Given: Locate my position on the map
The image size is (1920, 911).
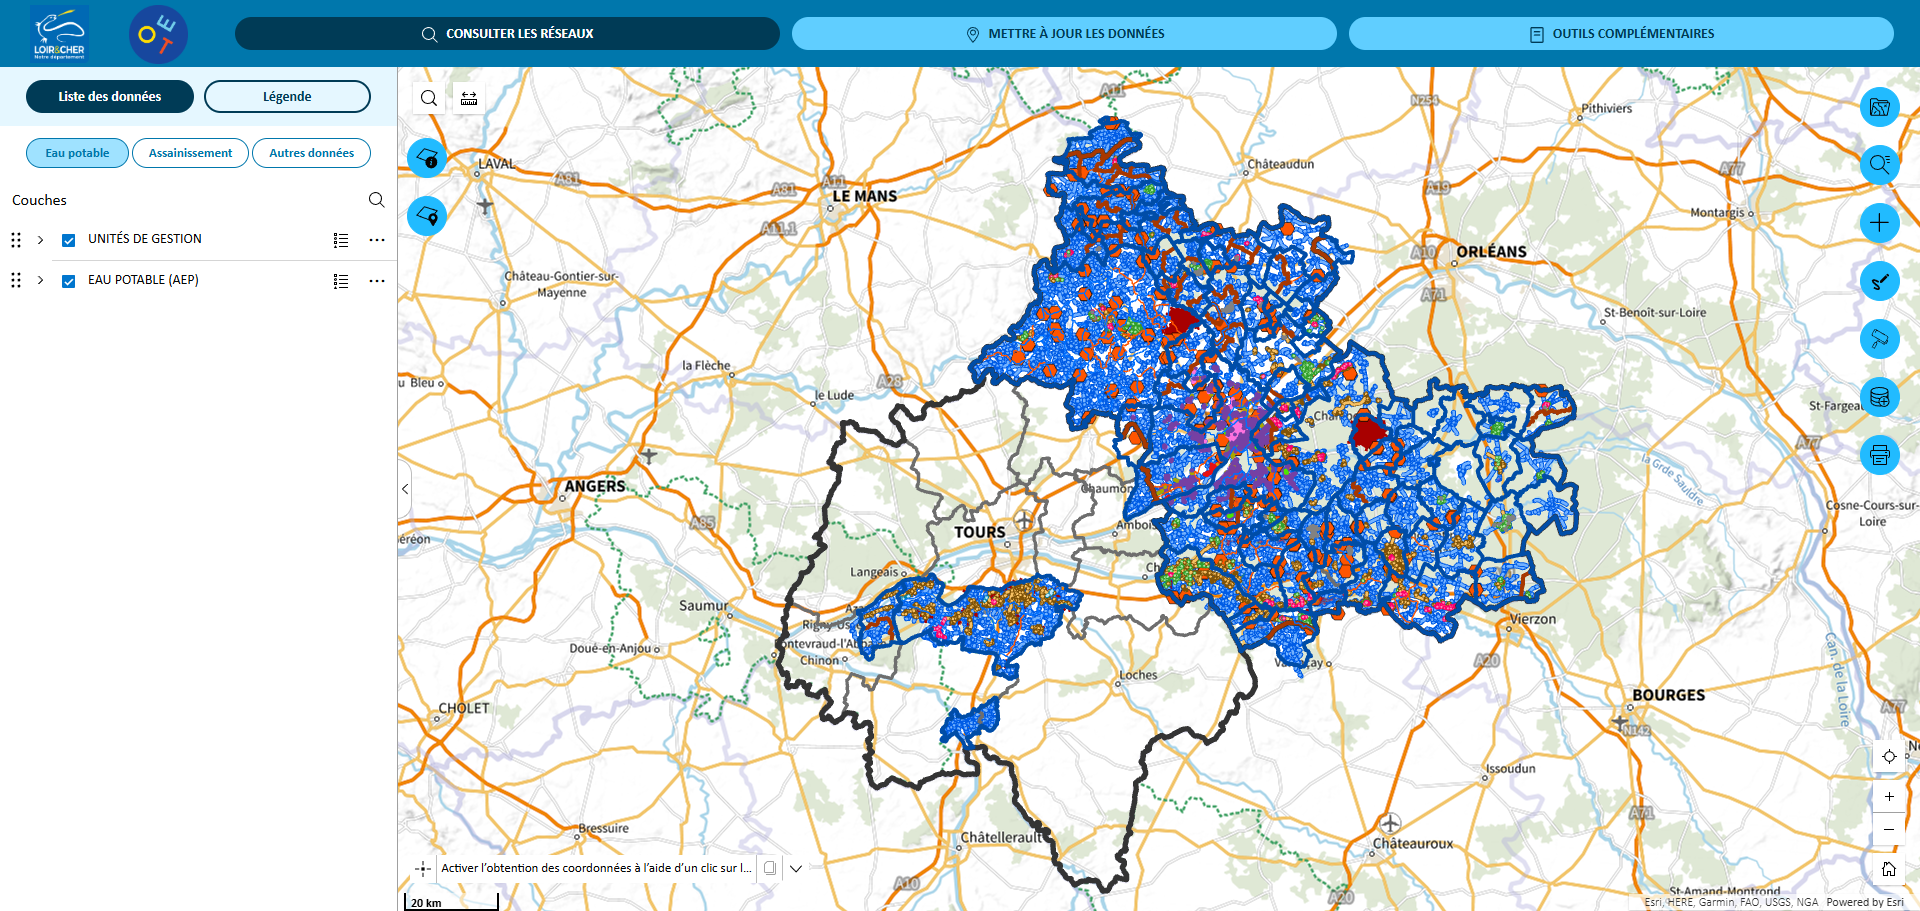Looking at the screenshot, I should click(1889, 756).
